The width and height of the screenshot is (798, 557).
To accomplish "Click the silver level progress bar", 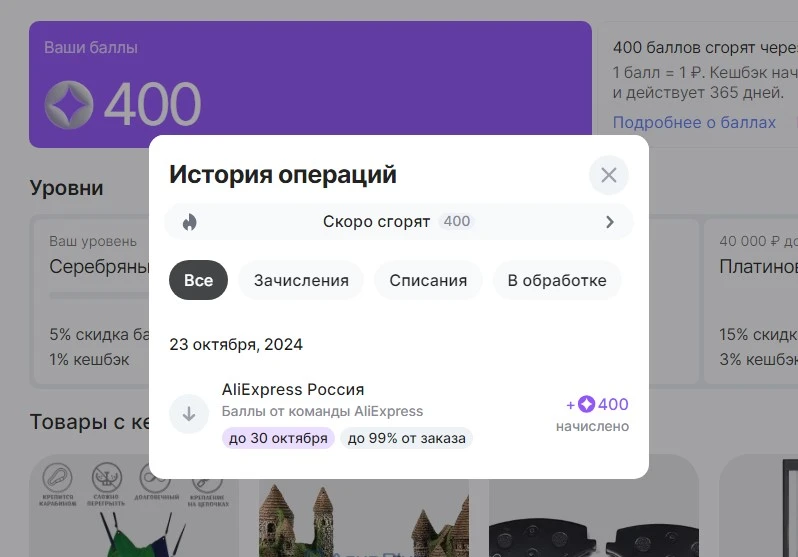I will pos(99,295).
